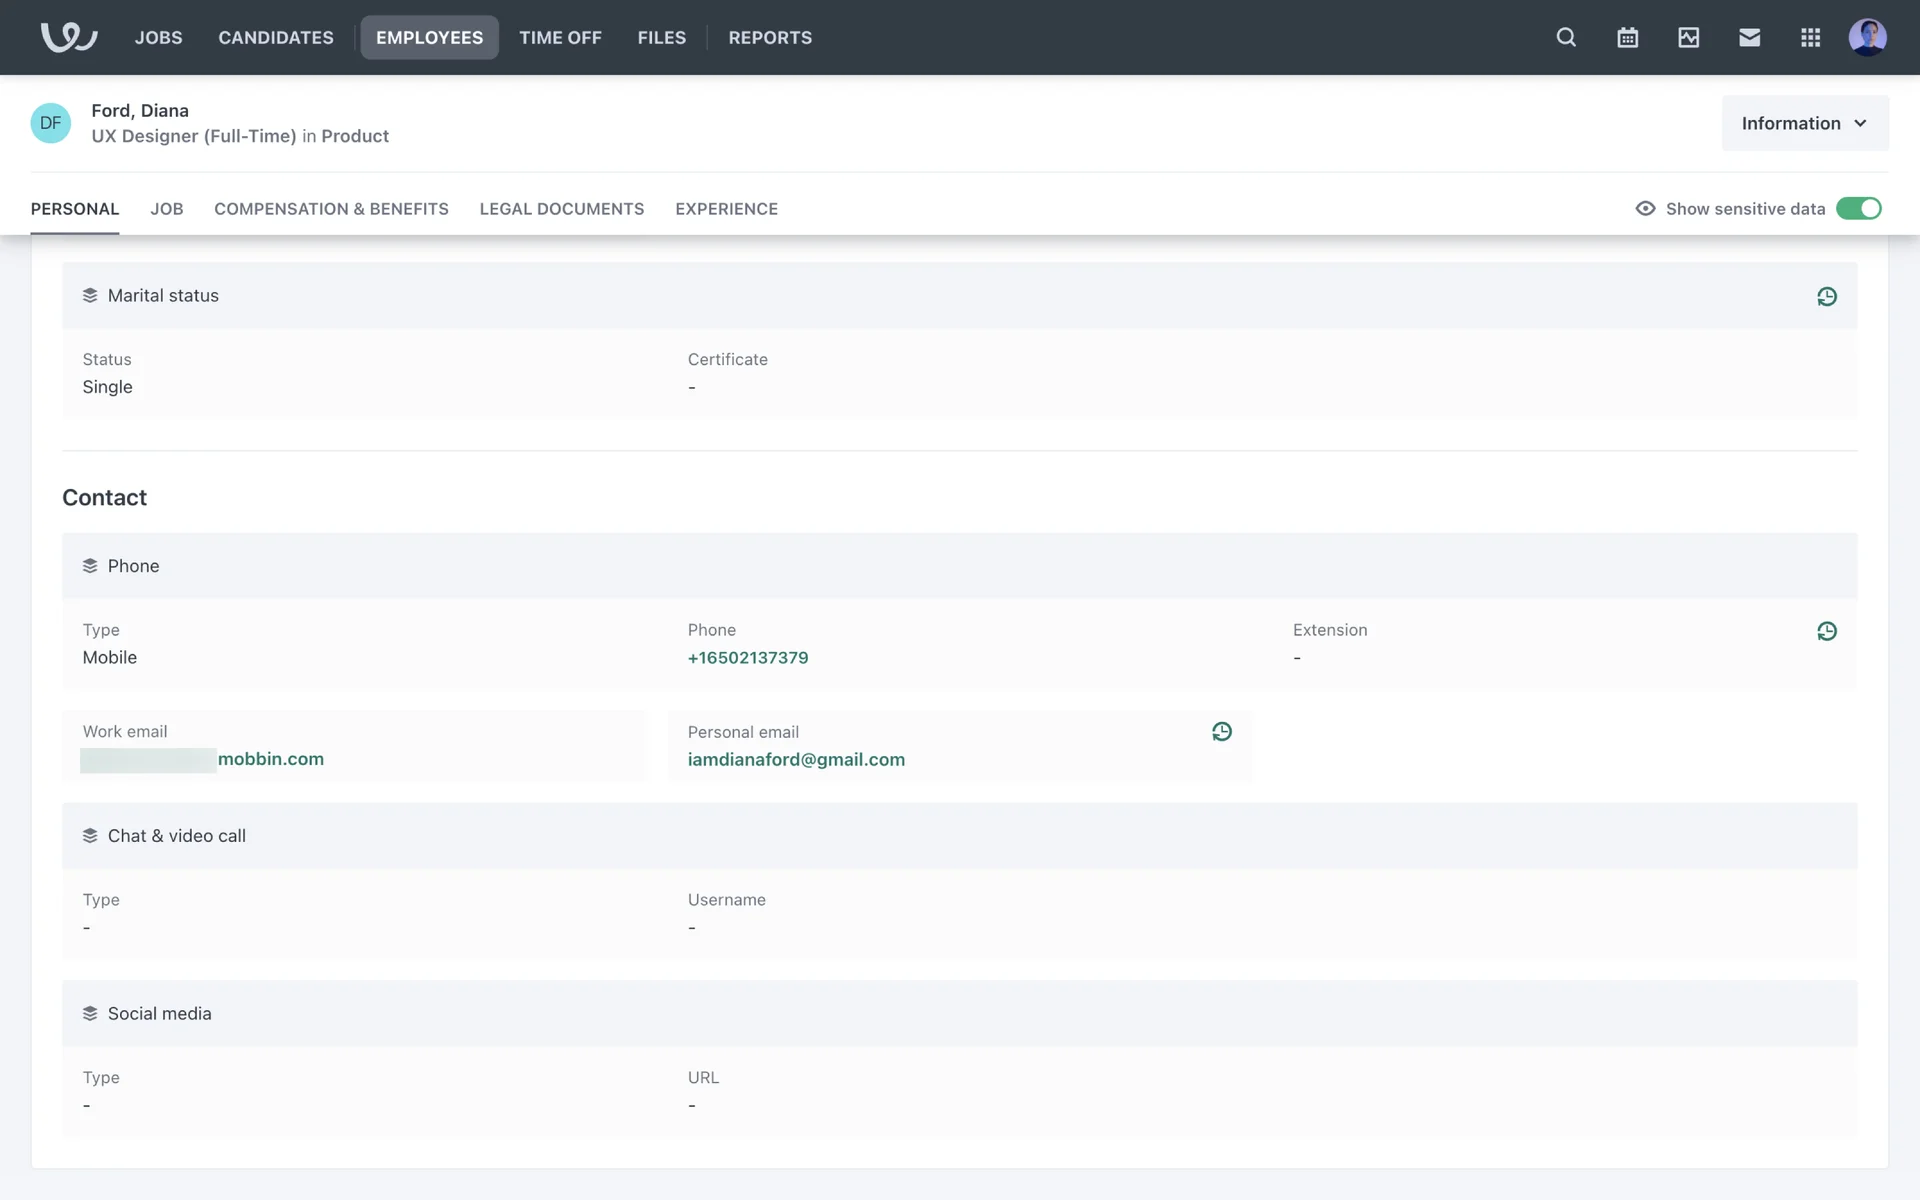The image size is (1920, 1200).
Task: Click iamdianaford@gmail.com email link
Action: point(796,759)
